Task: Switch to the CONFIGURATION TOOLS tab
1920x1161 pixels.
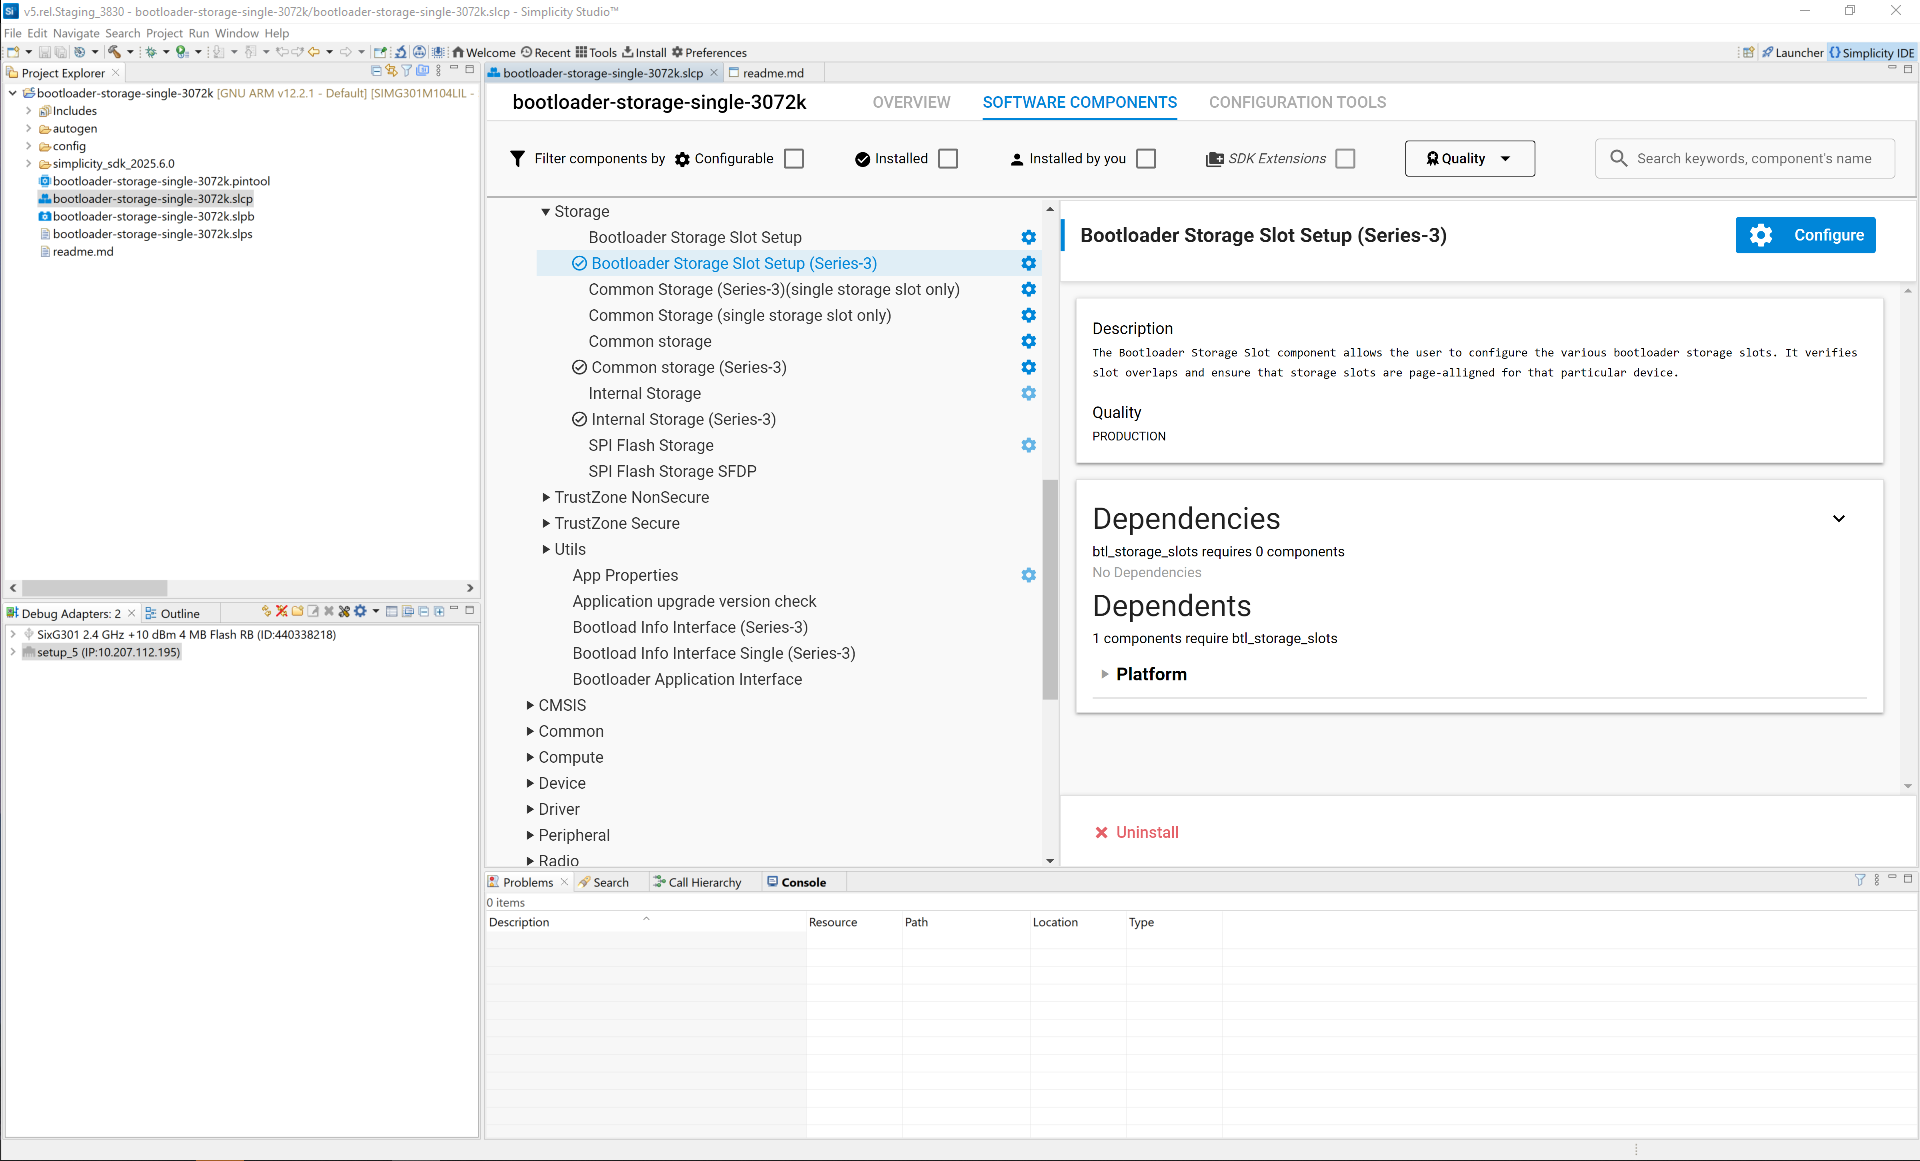Action: (1297, 102)
